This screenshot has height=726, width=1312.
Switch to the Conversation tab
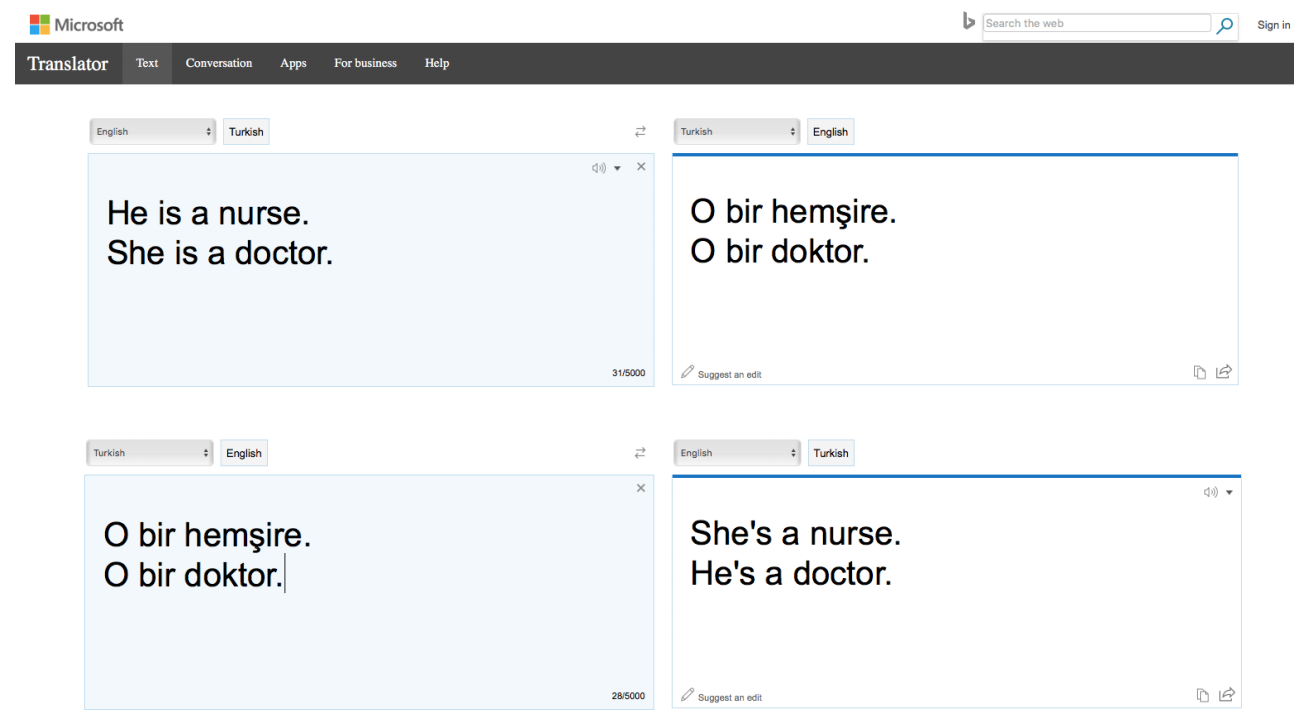(x=219, y=63)
